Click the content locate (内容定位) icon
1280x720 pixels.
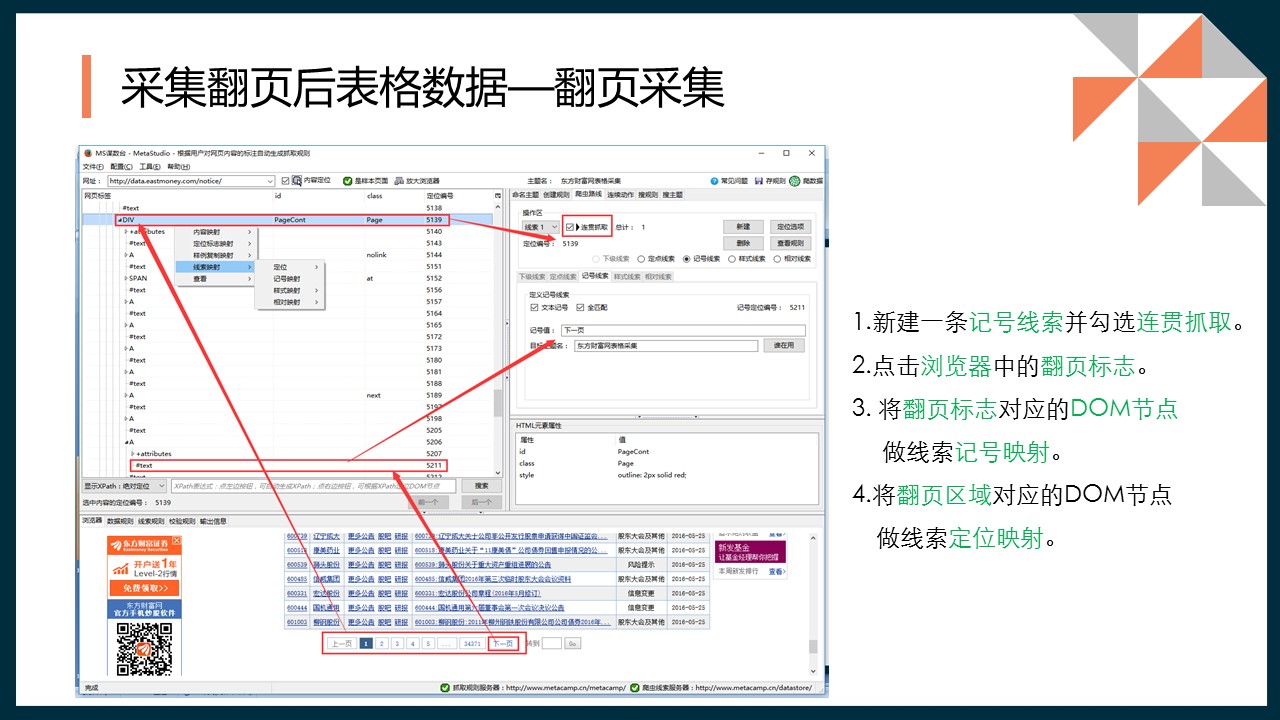pyautogui.click(x=297, y=181)
